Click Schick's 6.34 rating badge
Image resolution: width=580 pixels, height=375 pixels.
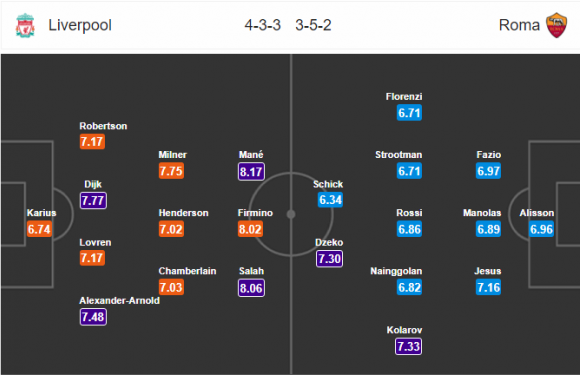pos(330,200)
